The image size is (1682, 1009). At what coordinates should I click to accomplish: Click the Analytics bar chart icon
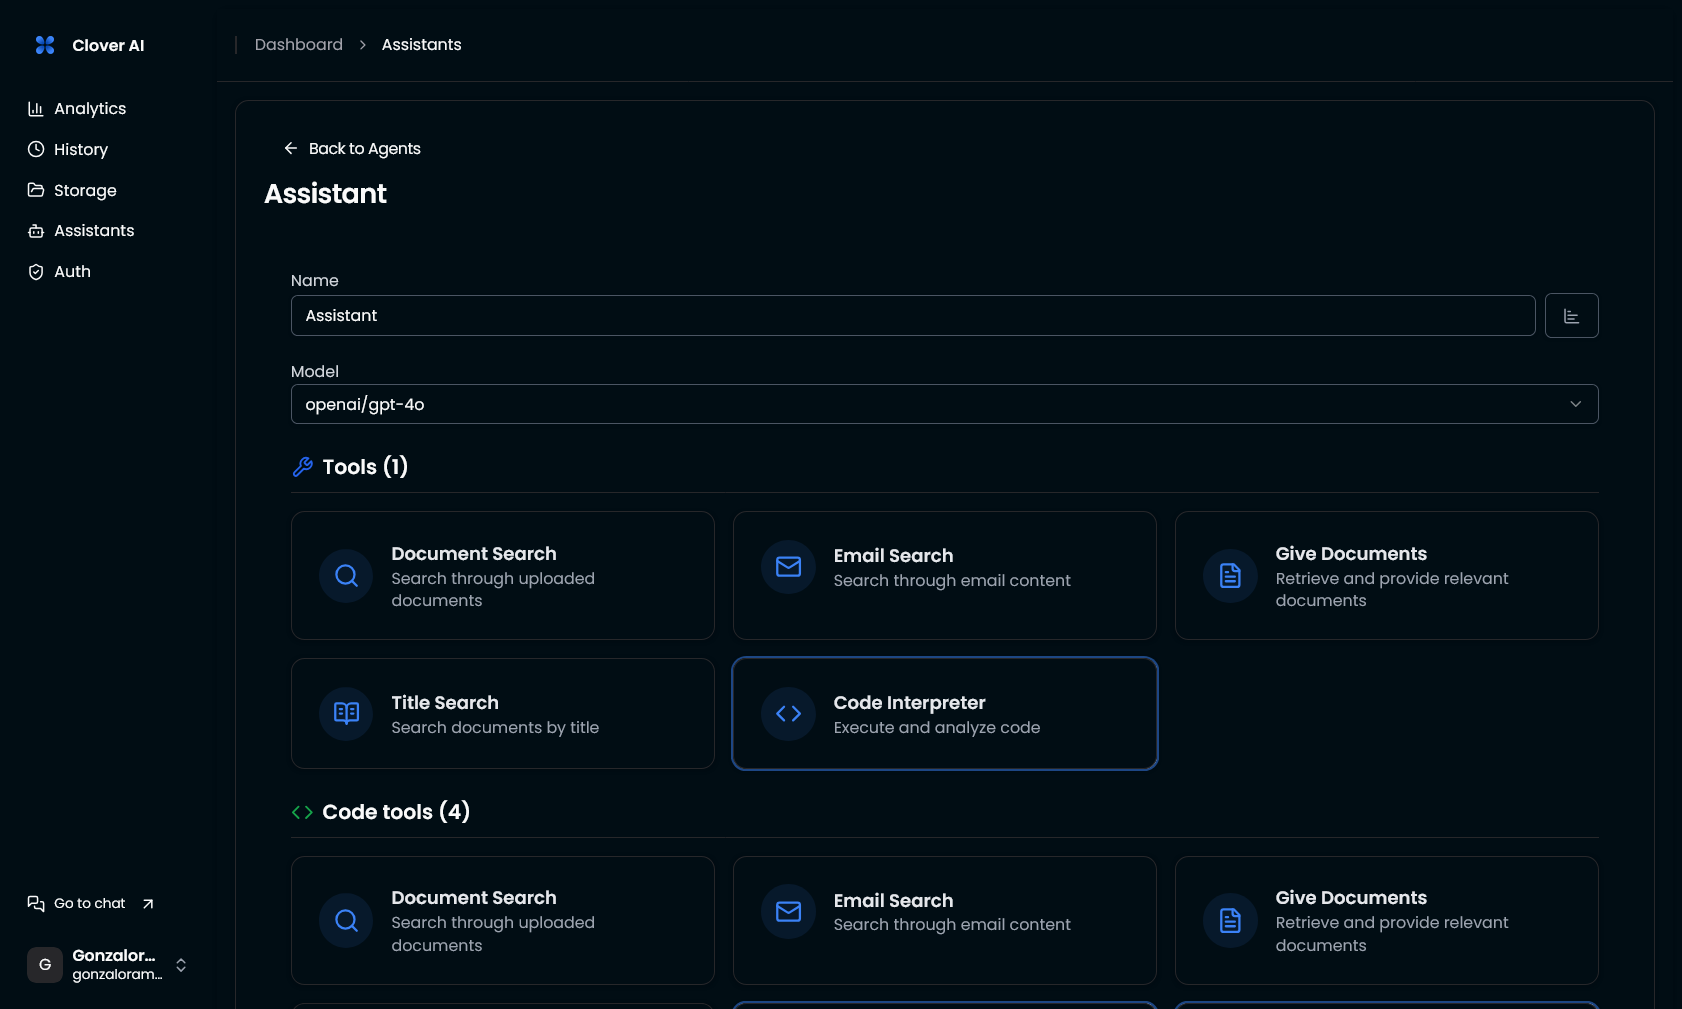[x=36, y=108]
